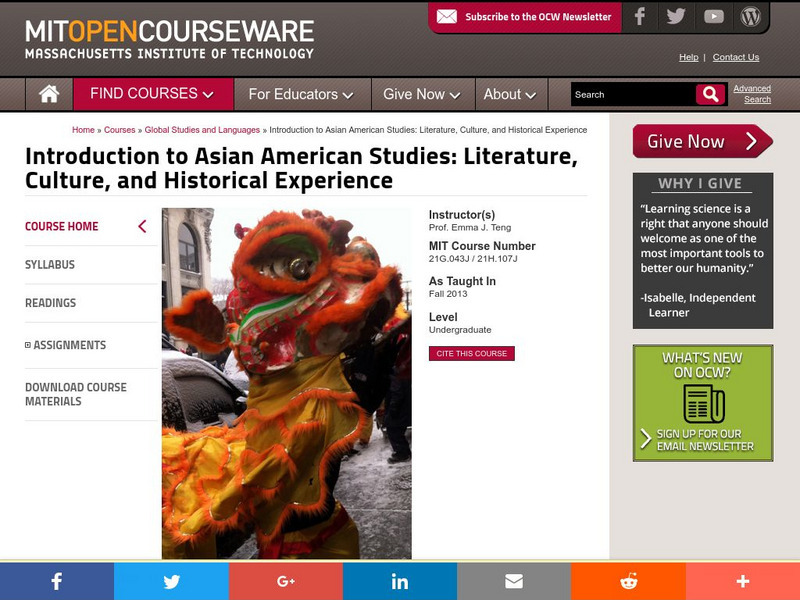Share the course via the email icon

(513, 580)
